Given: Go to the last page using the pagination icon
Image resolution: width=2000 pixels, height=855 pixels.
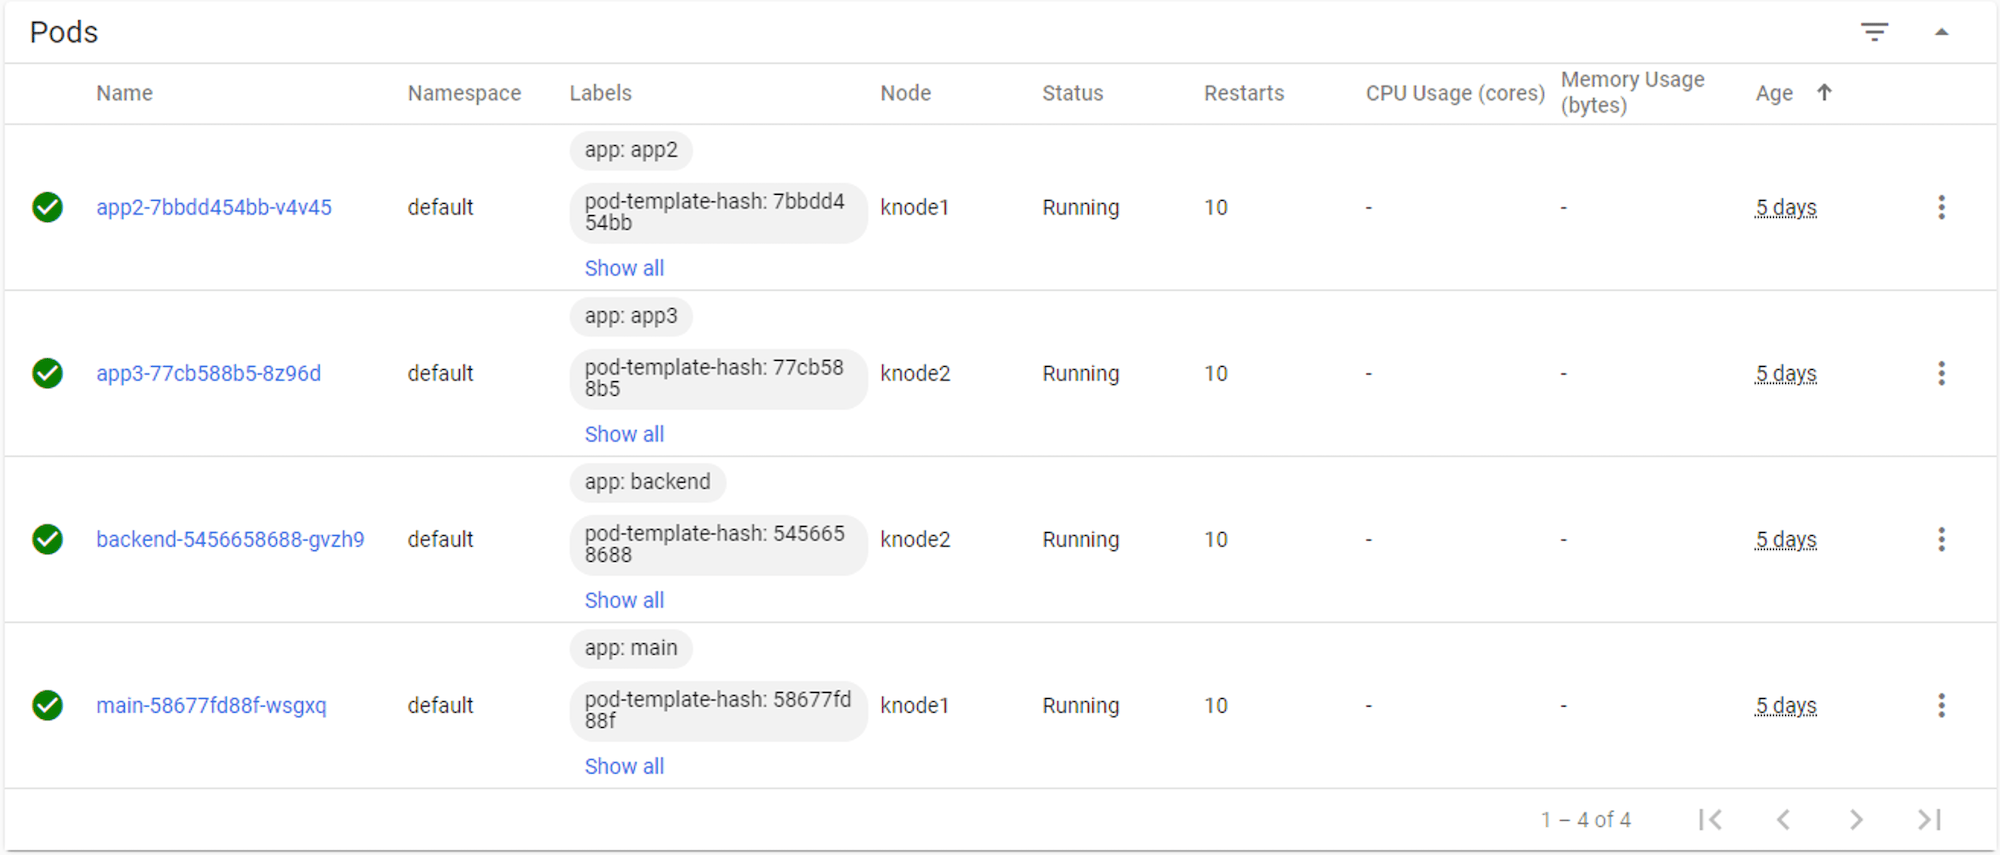Looking at the screenshot, I should tap(1928, 819).
